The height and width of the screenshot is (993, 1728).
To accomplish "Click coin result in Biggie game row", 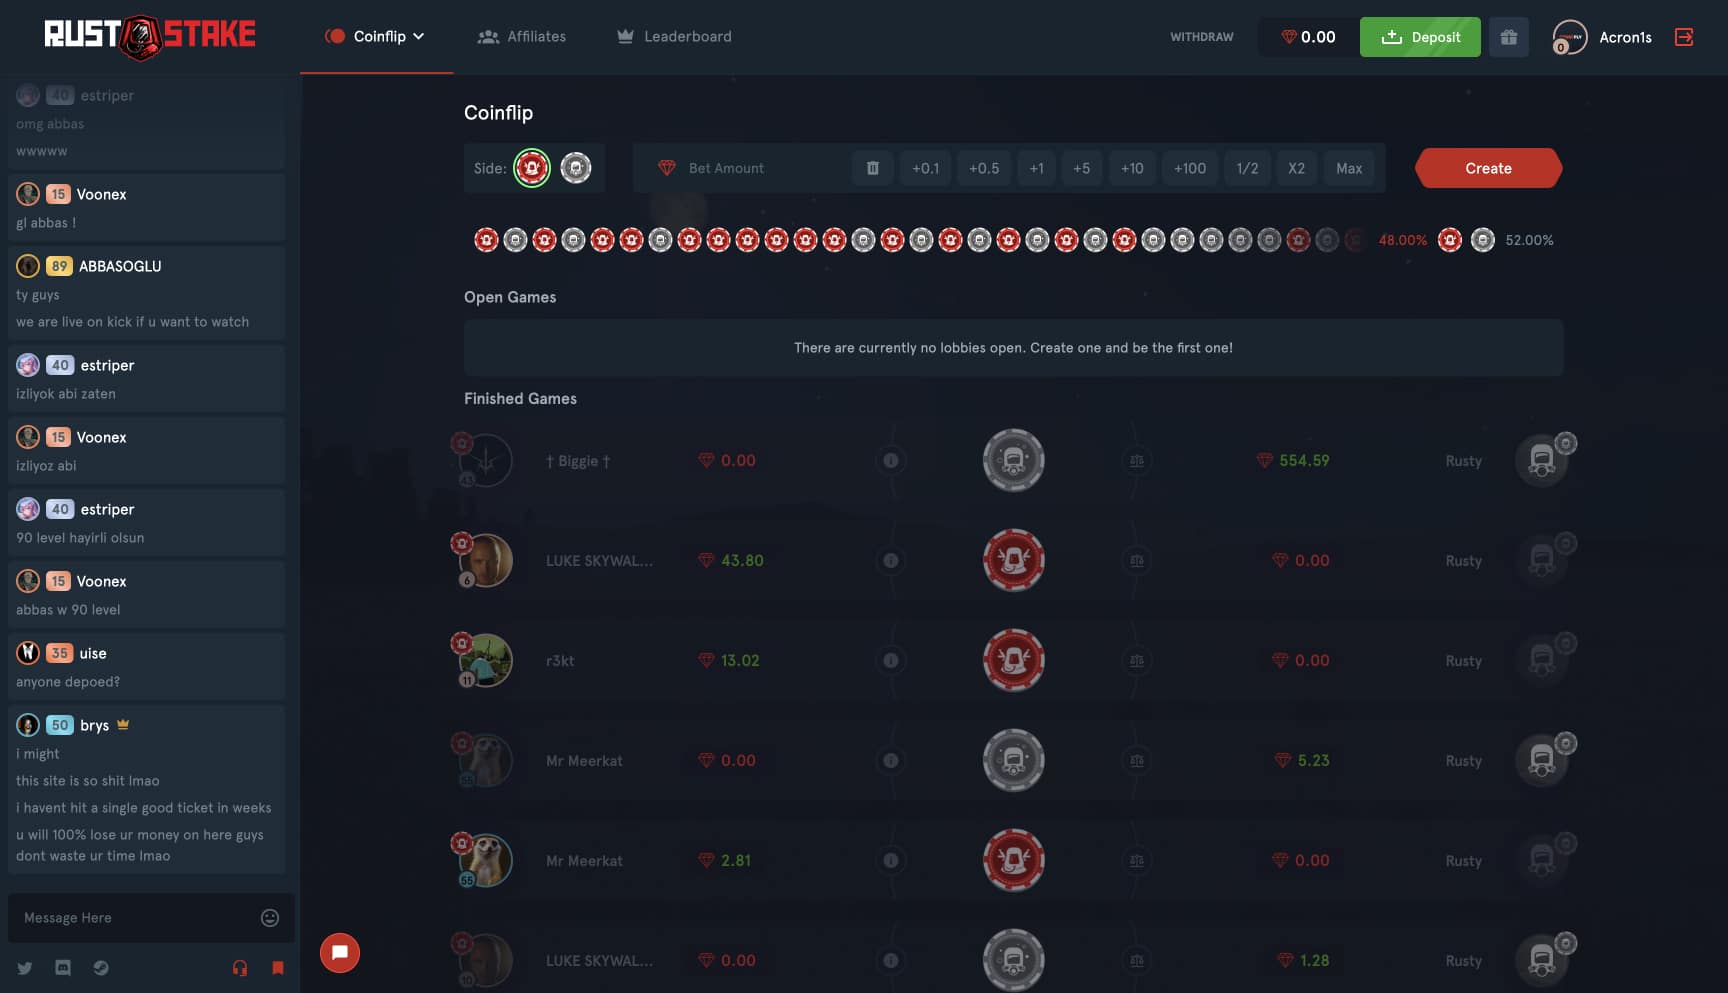I will point(1014,461).
